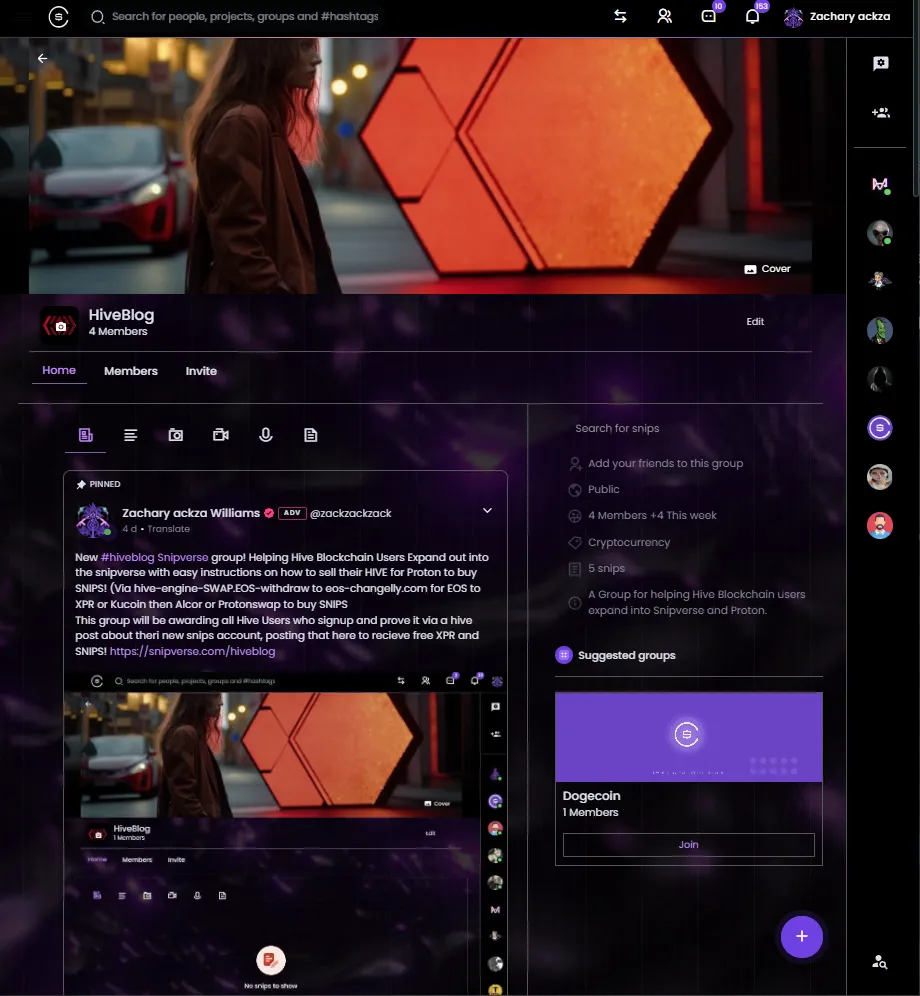The image size is (920, 996).
Task: Open Zachary ackza Williams author name link
Action: [x=191, y=513]
